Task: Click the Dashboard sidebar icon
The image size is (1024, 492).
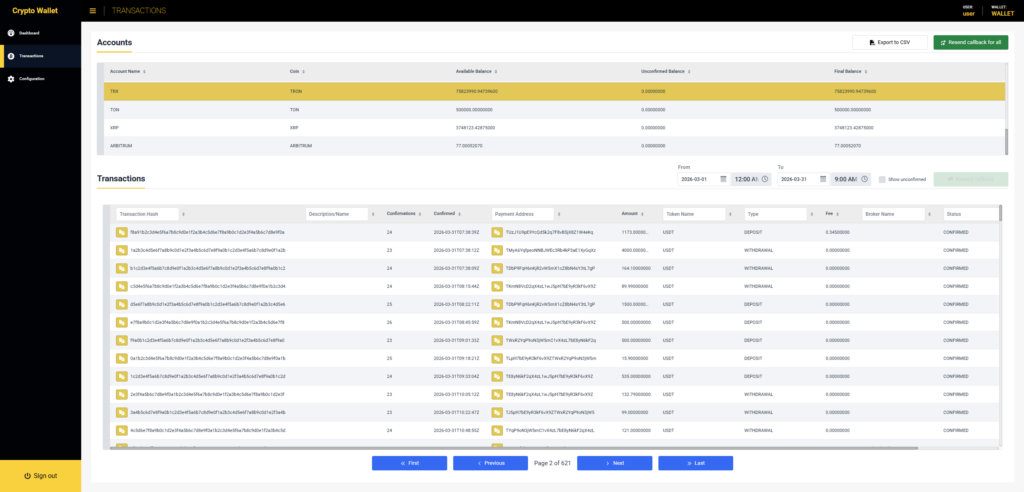Action: coord(10,33)
